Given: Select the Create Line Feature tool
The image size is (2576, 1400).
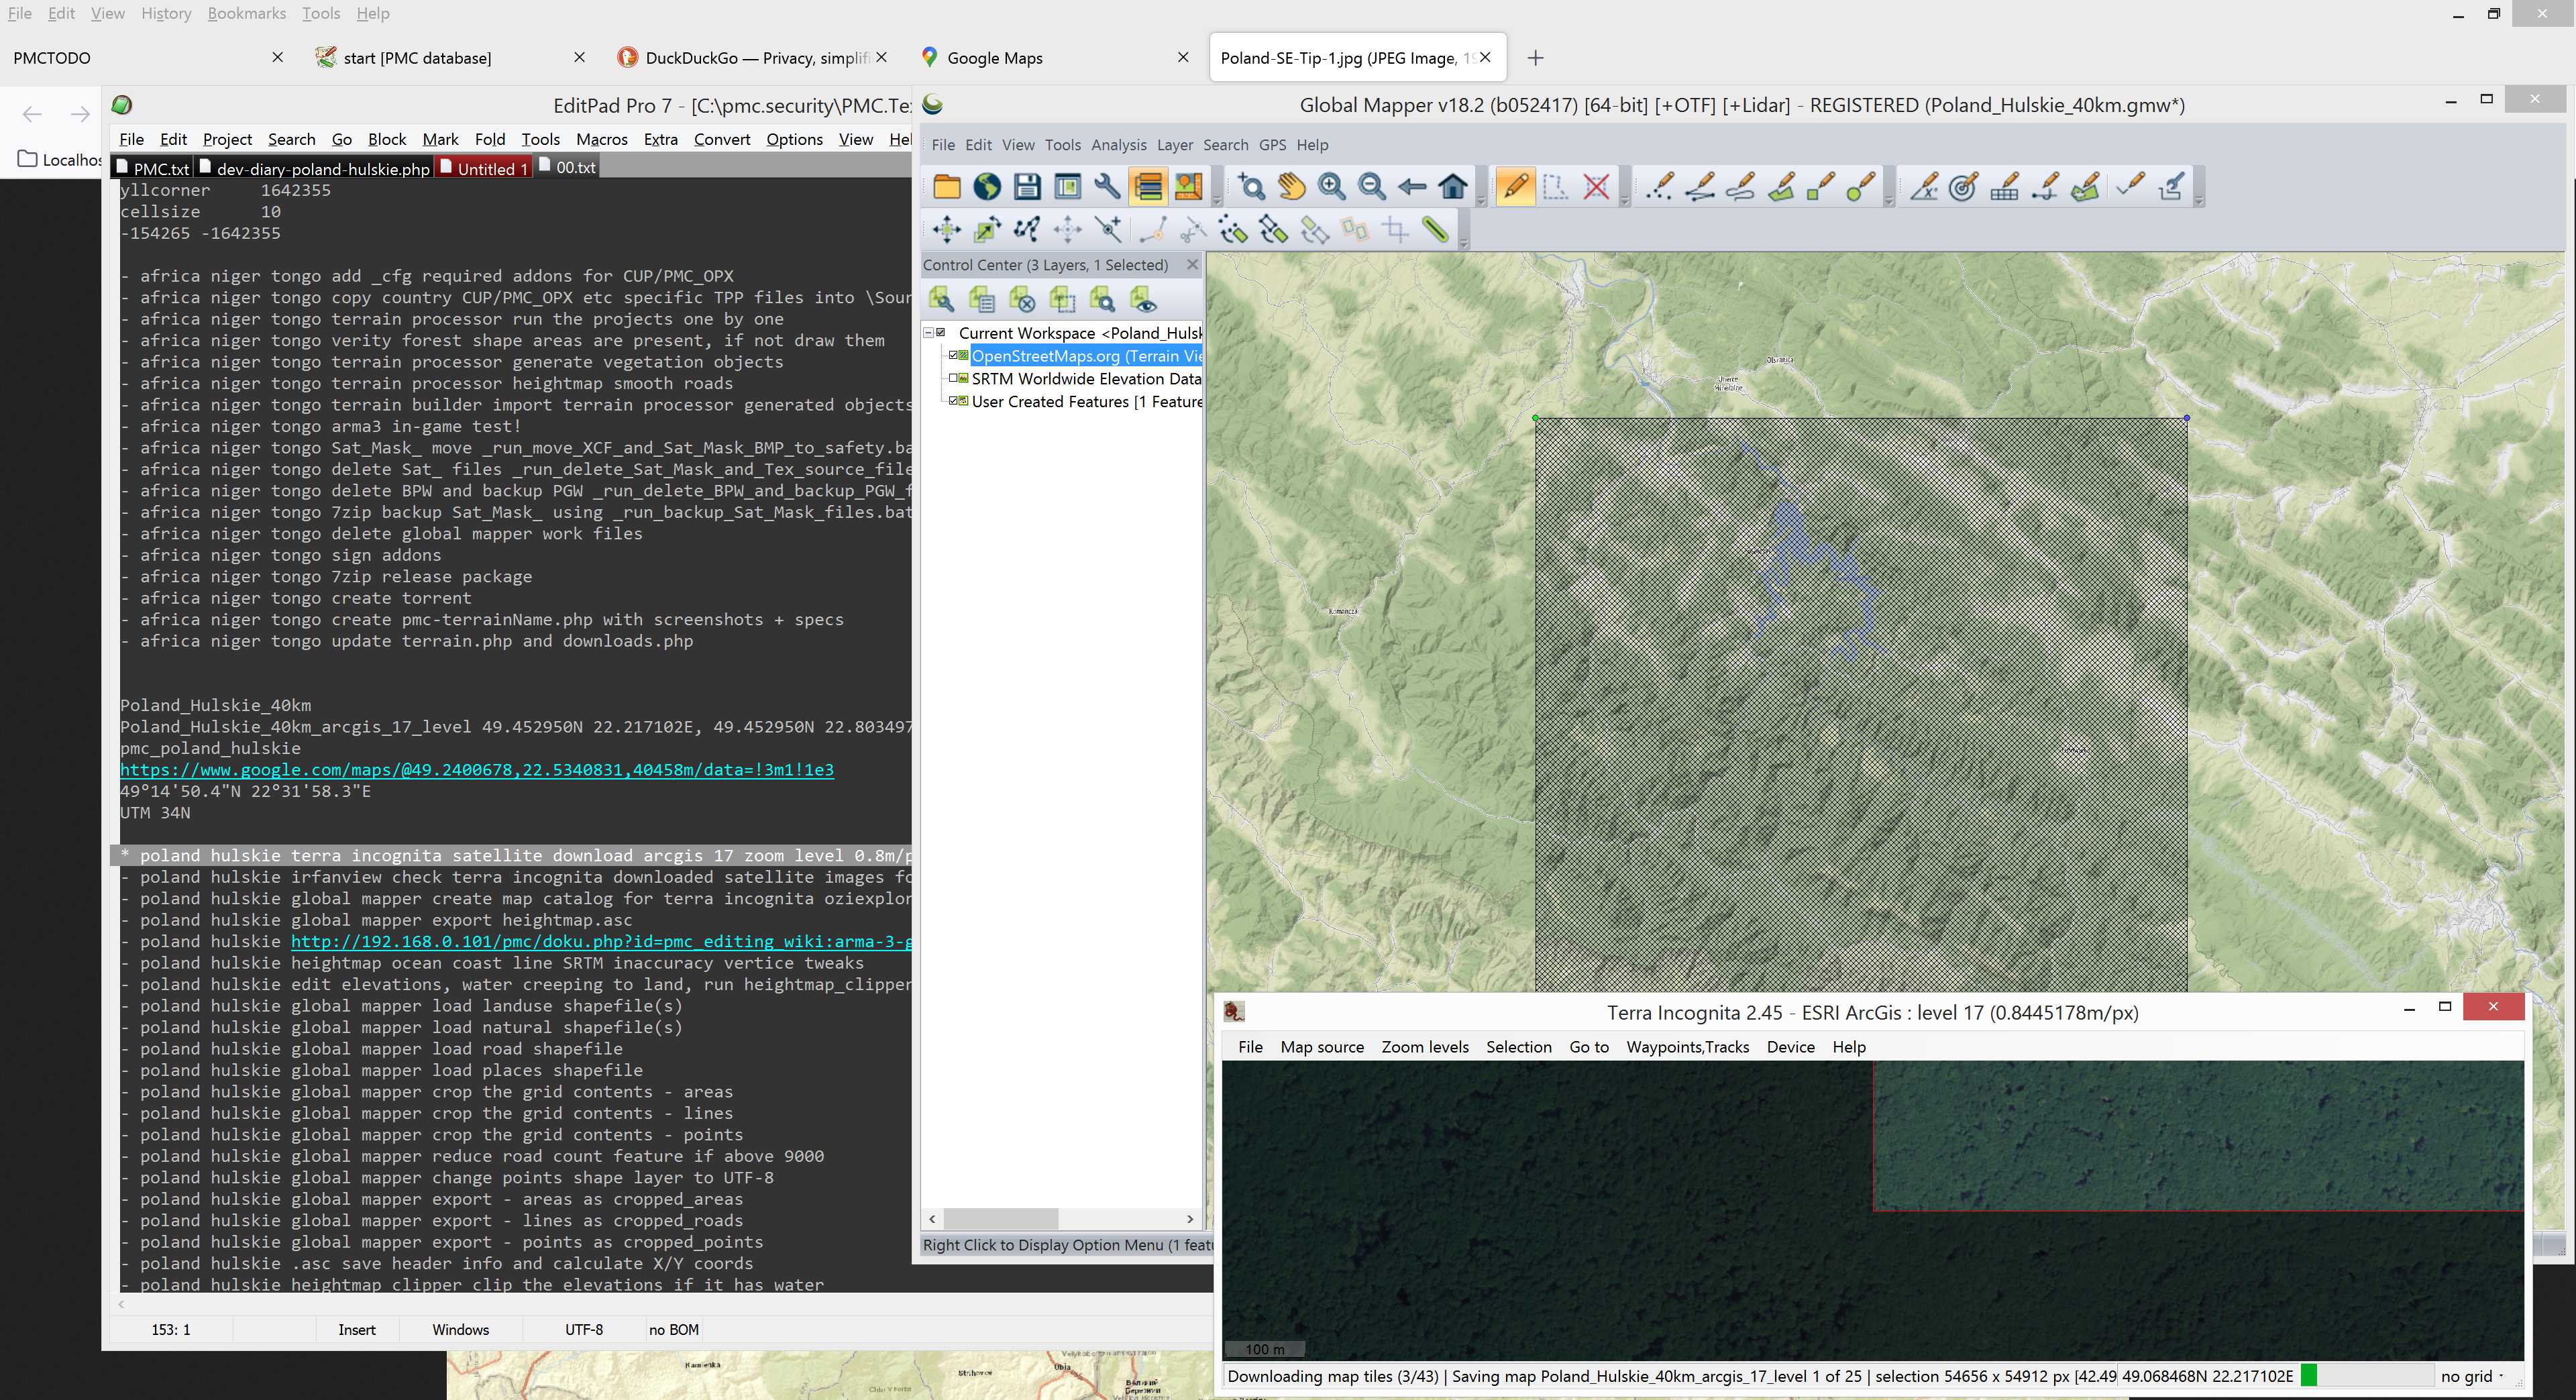Looking at the screenshot, I should point(1700,187).
